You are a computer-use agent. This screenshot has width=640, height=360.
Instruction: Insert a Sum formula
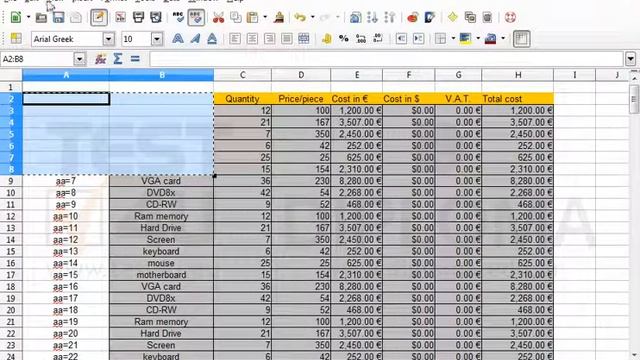click(118, 59)
